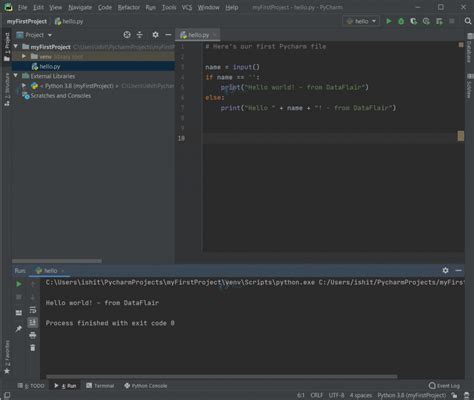The height and width of the screenshot is (400, 474).
Task: Click the myFirstProject breadcrumb
Action: pyautogui.click(x=27, y=21)
